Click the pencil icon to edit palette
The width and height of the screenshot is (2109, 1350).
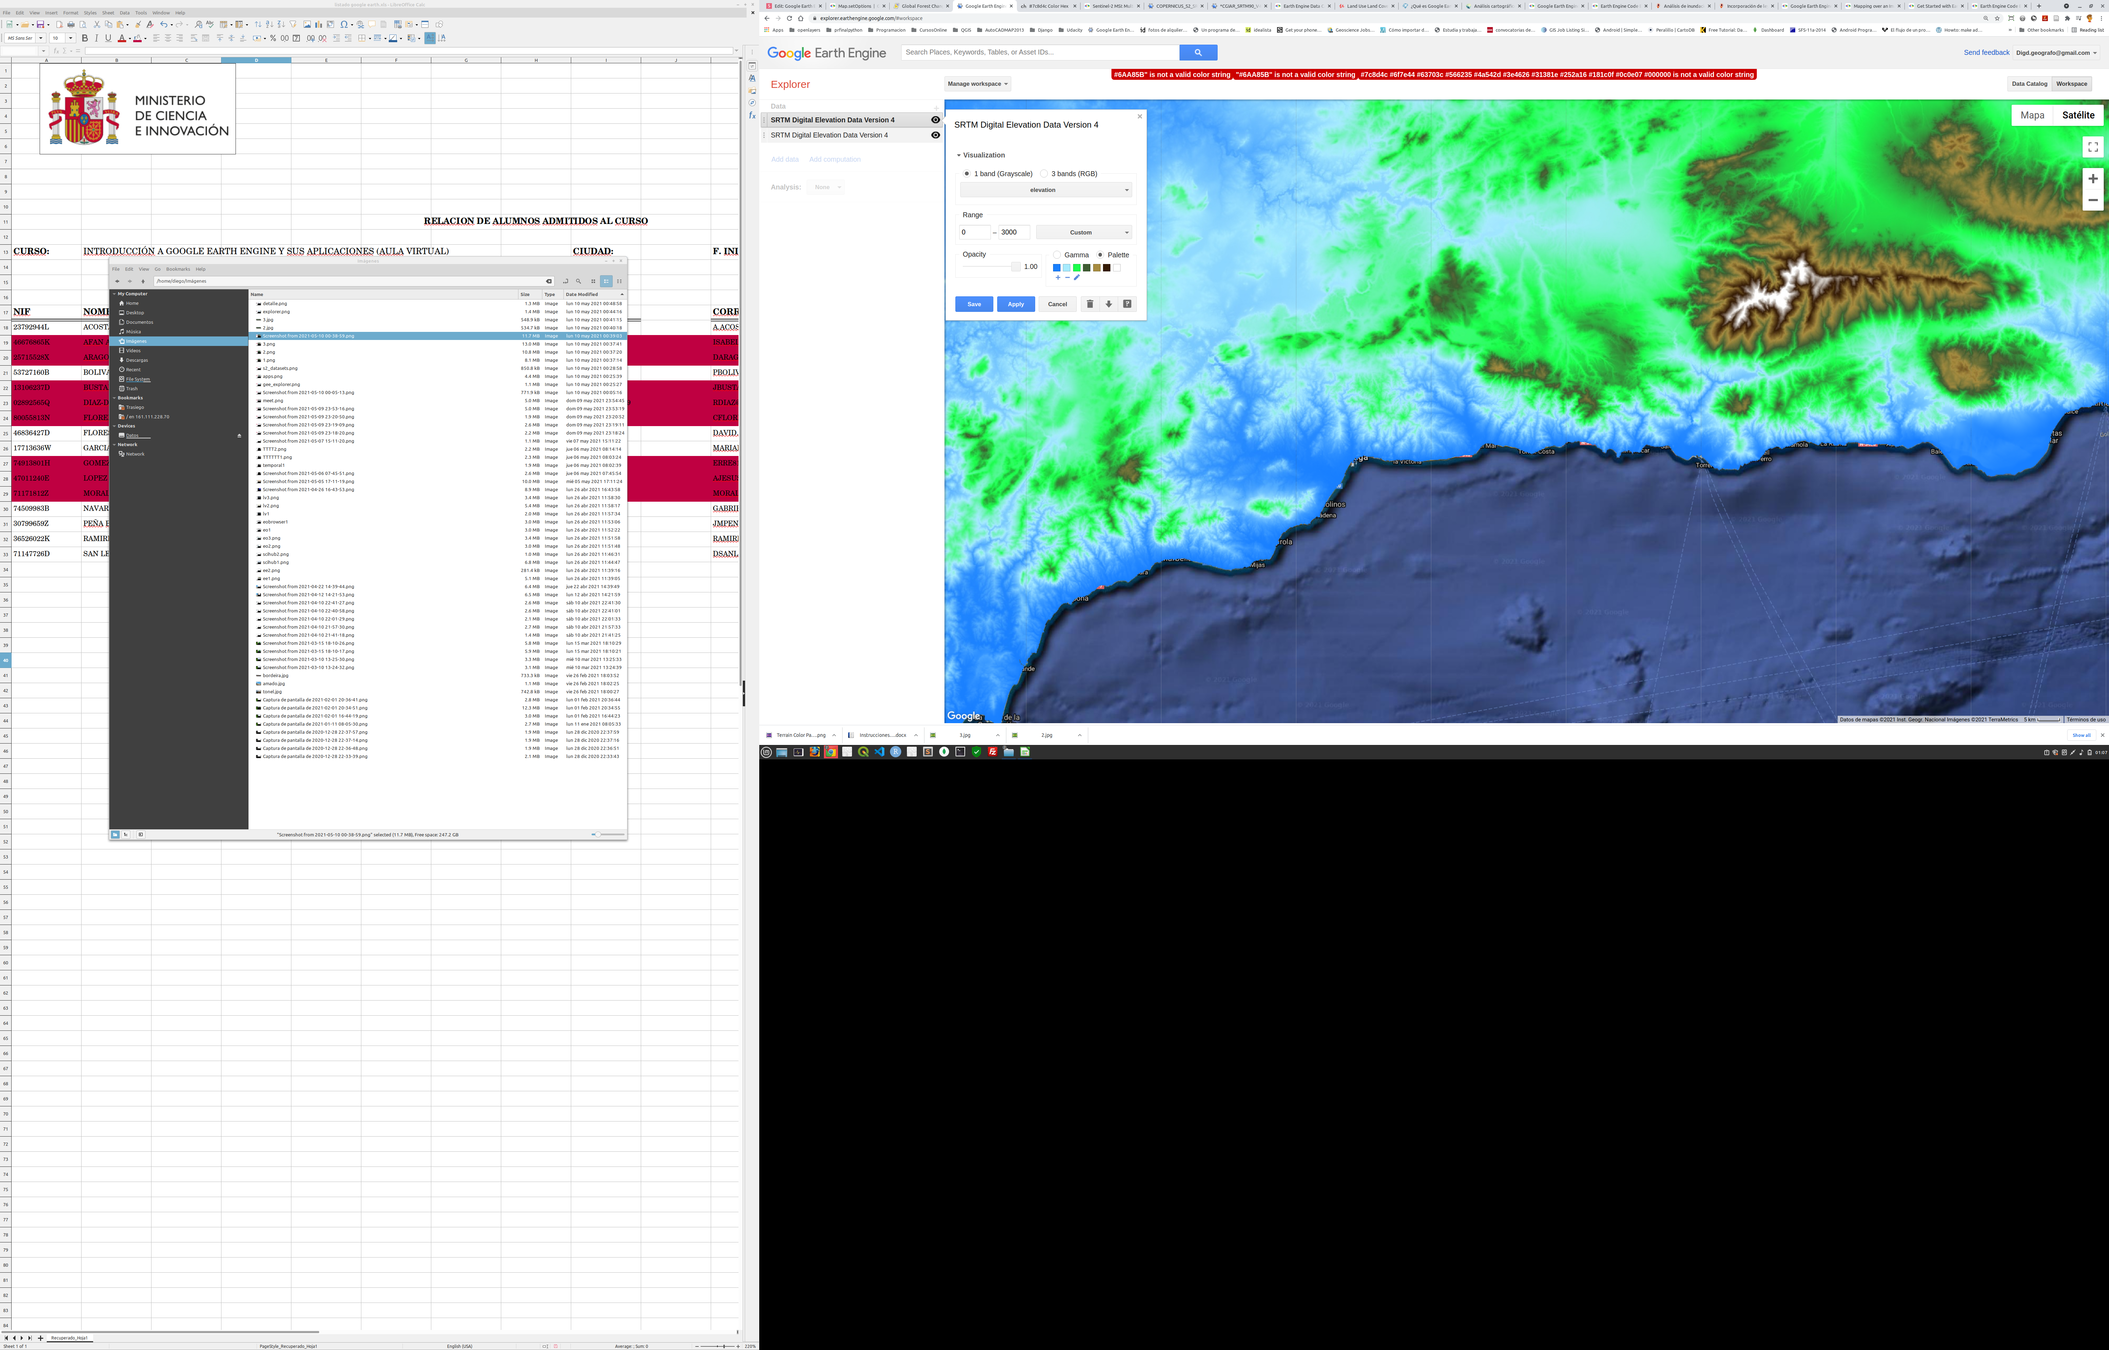click(x=1077, y=278)
